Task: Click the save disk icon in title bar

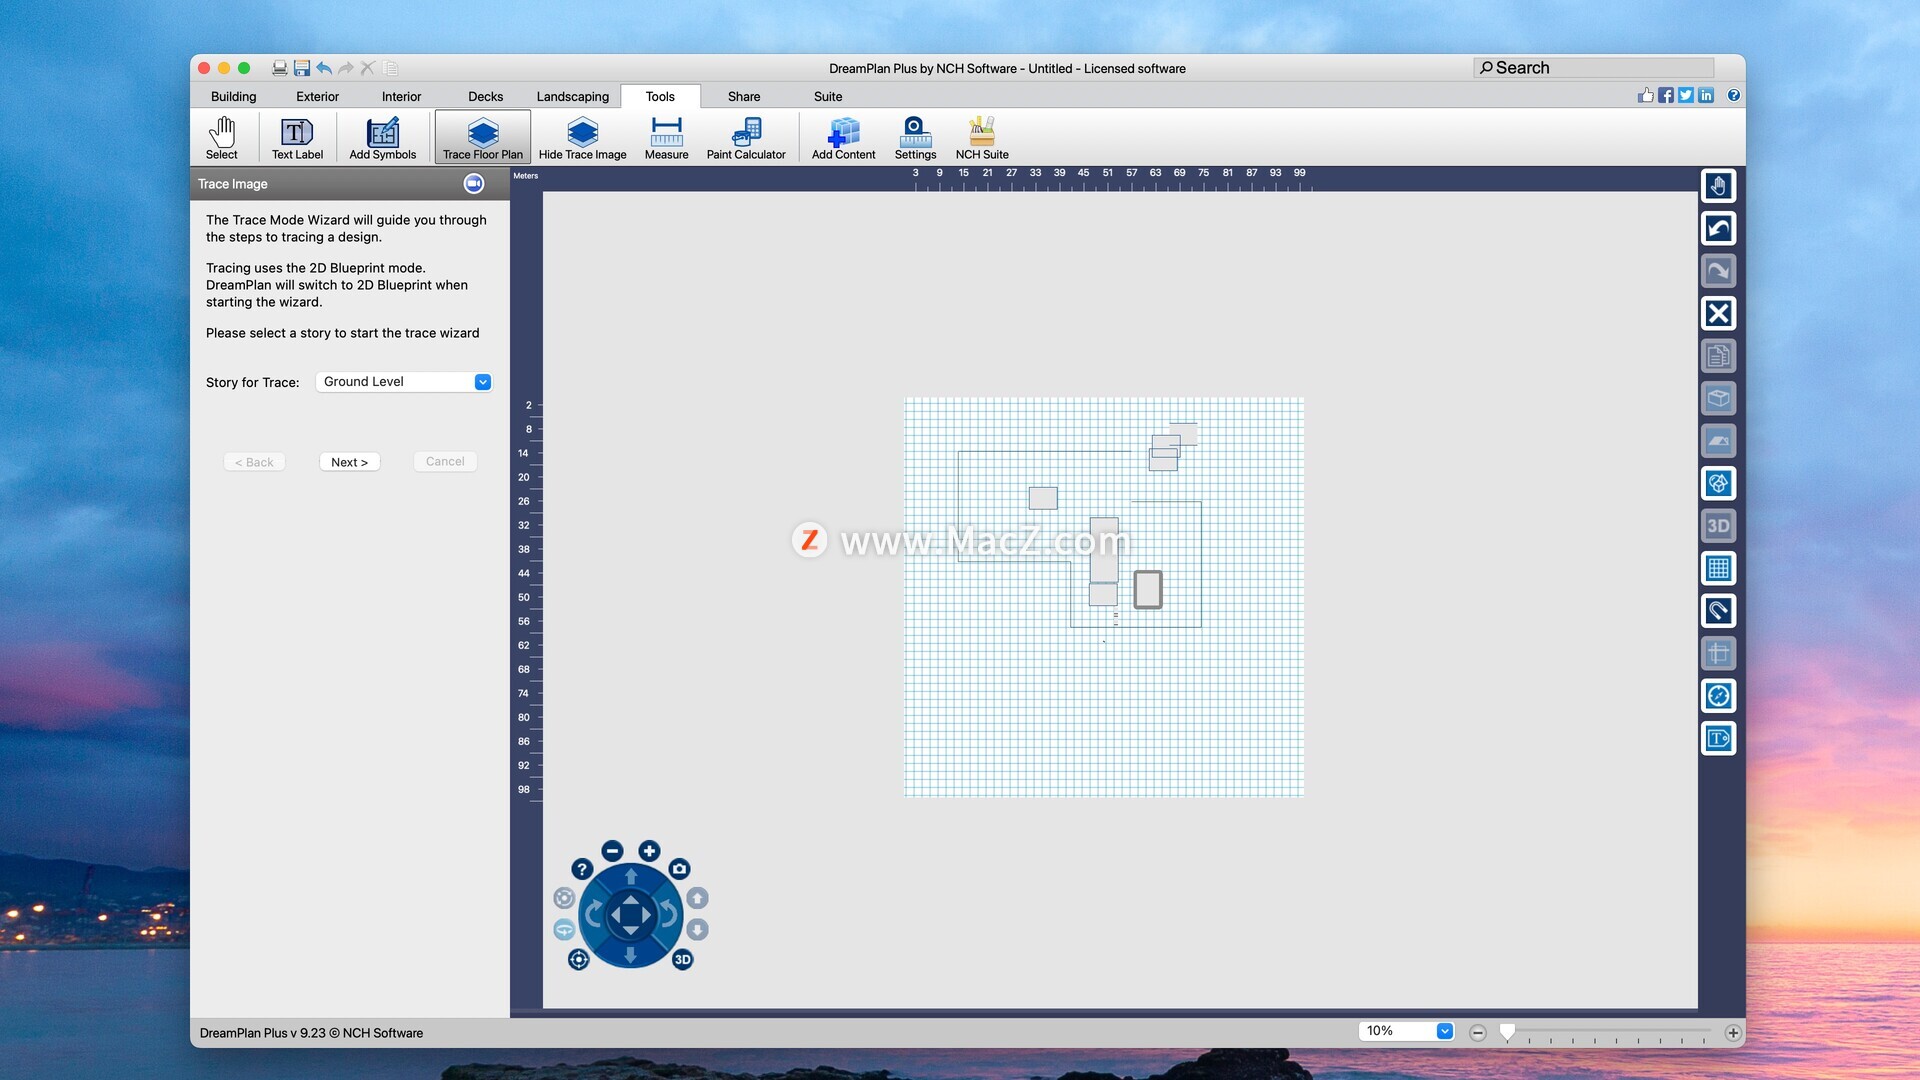Action: (x=302, y=68)
